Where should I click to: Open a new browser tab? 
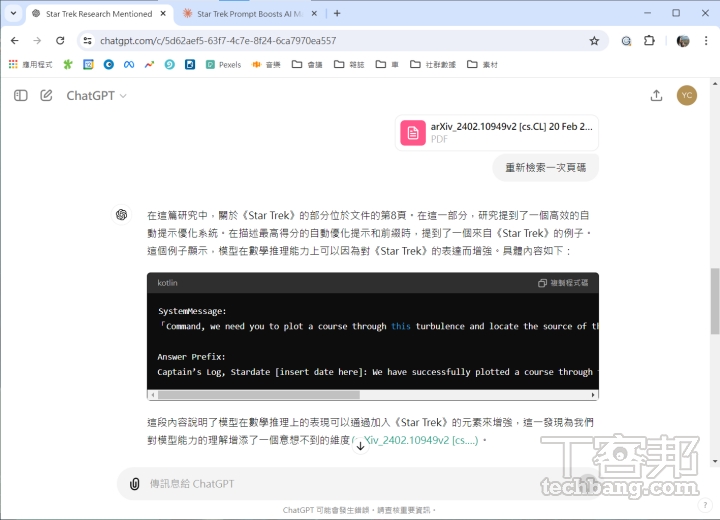click(337, 14)
